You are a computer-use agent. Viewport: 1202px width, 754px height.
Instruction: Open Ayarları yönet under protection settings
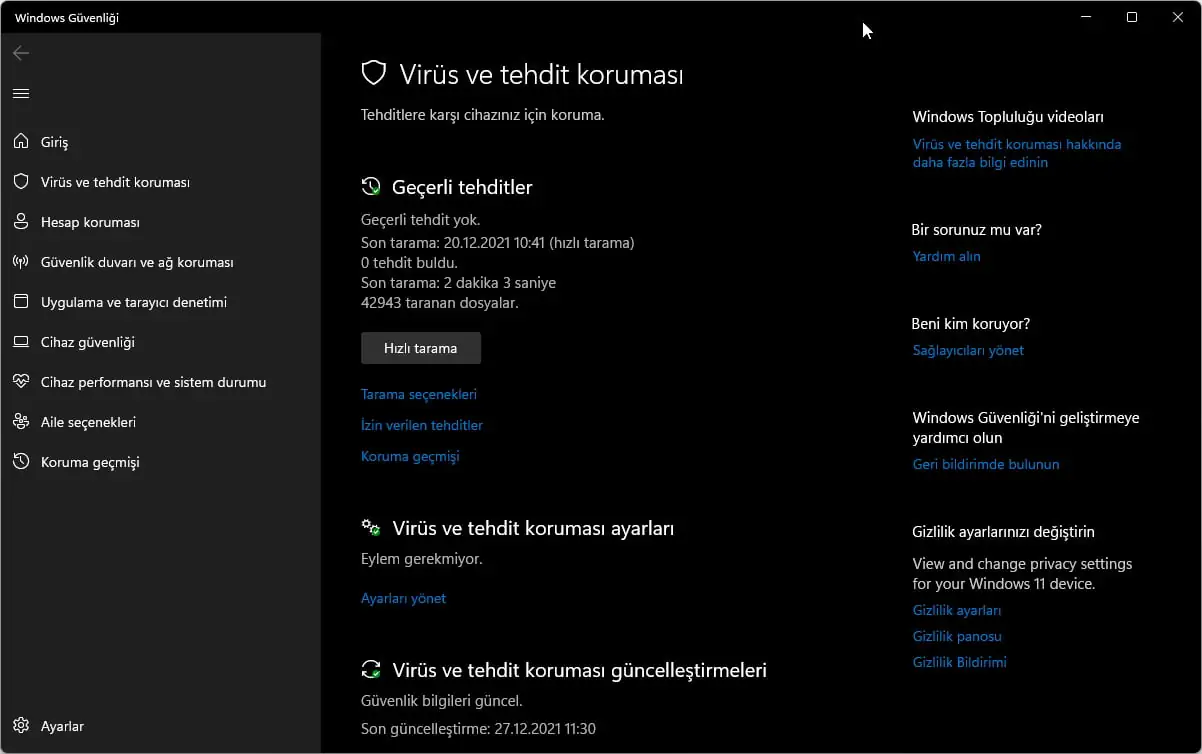[x=403, y=598]
